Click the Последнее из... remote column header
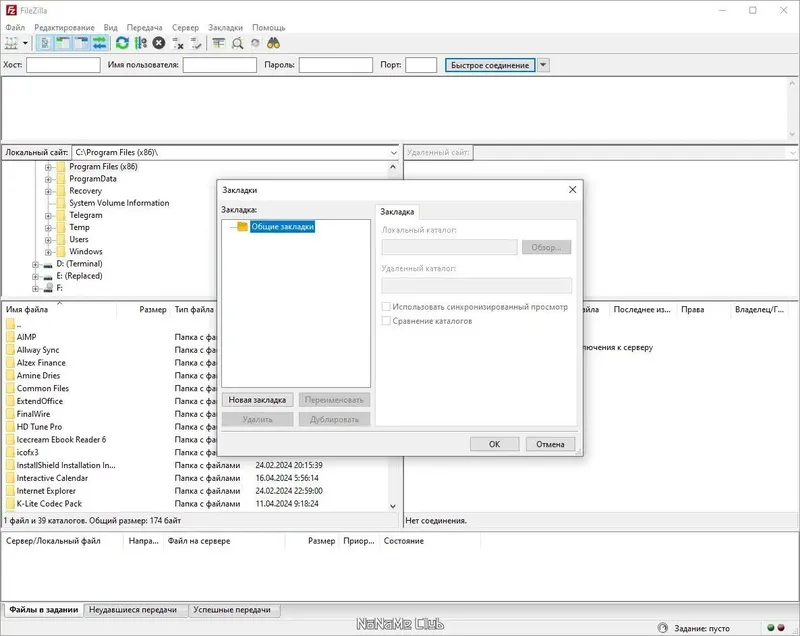 click(642, 310)
